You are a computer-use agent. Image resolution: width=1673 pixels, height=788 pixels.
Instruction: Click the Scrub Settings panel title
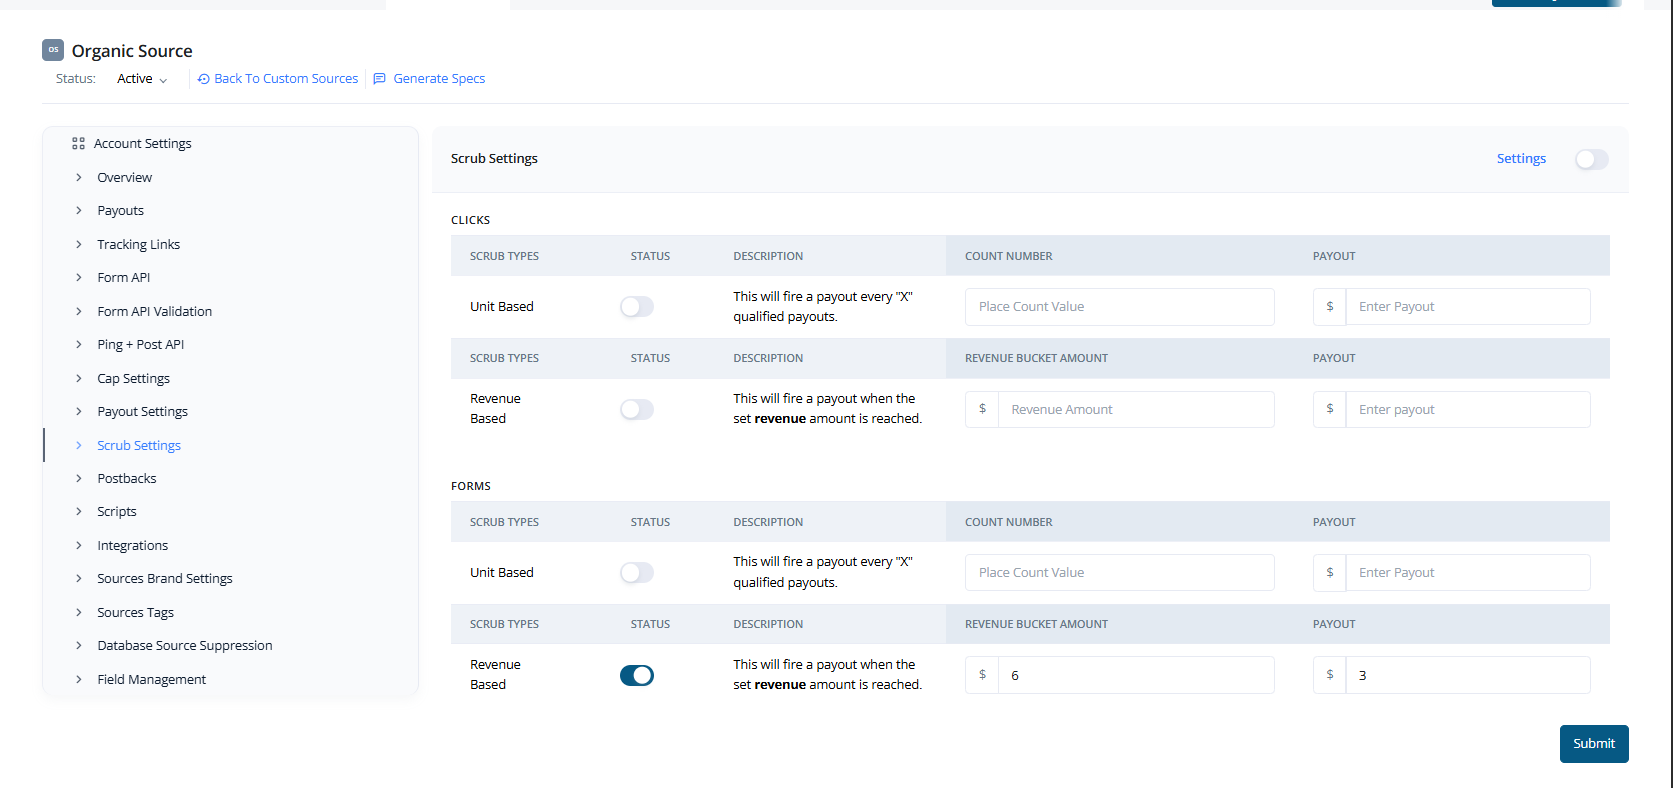pos(494,159)
